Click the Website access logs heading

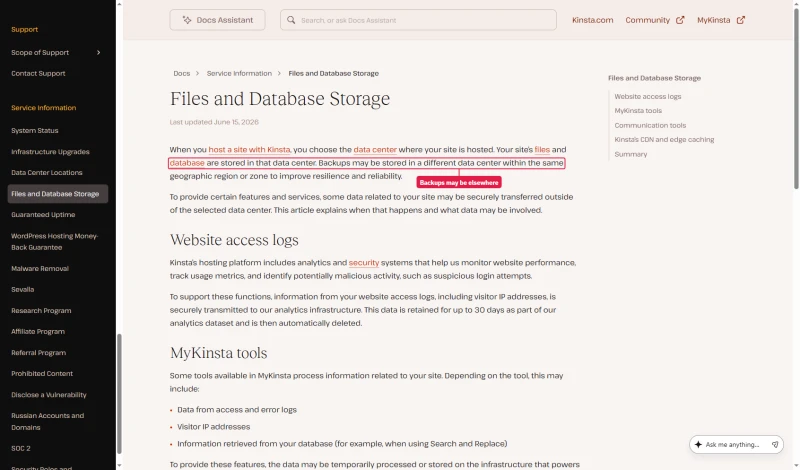coord(234,240)
